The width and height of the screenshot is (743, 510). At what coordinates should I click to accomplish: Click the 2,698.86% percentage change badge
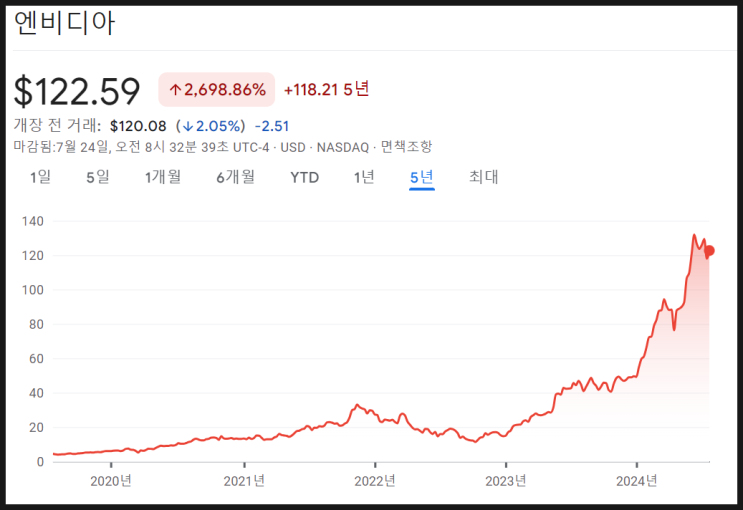click(x=217, y=90)
